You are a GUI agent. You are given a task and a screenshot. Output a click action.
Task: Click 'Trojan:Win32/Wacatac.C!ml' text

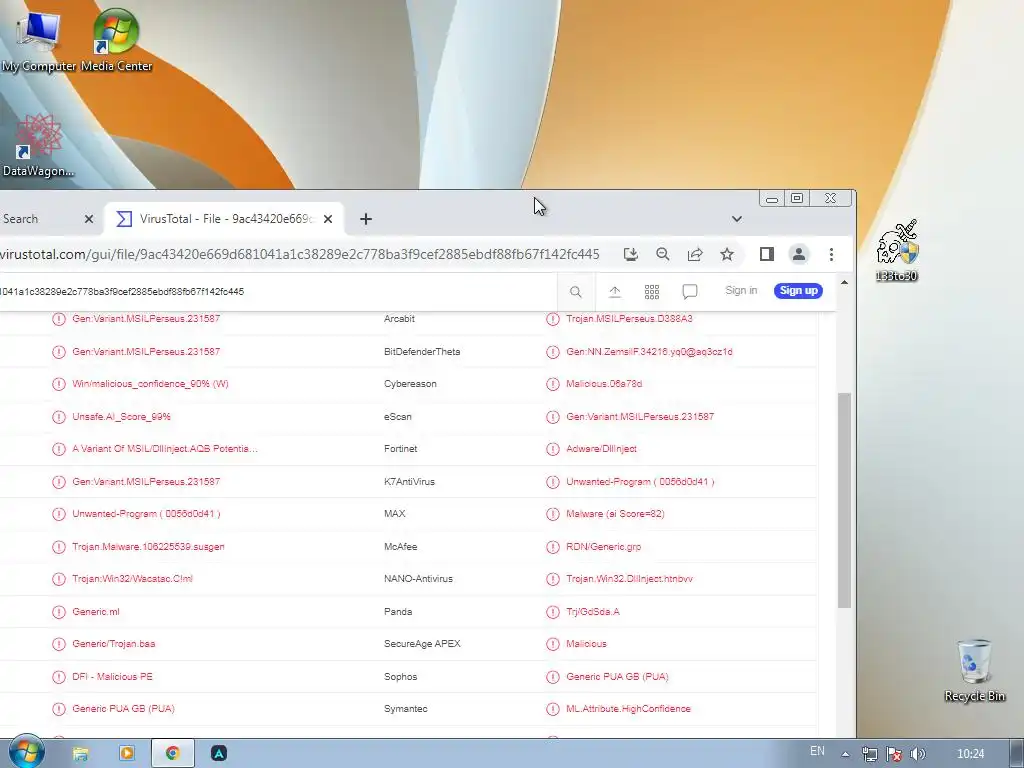click(x=132, y=578)
